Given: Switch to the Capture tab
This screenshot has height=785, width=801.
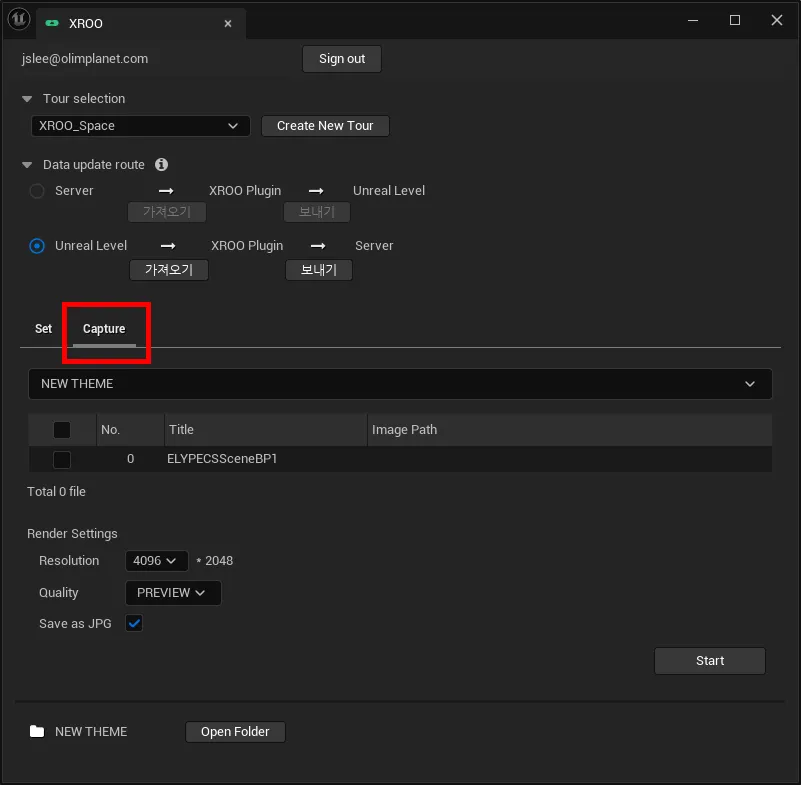Looking at the screenshot, I should [104, 329].
